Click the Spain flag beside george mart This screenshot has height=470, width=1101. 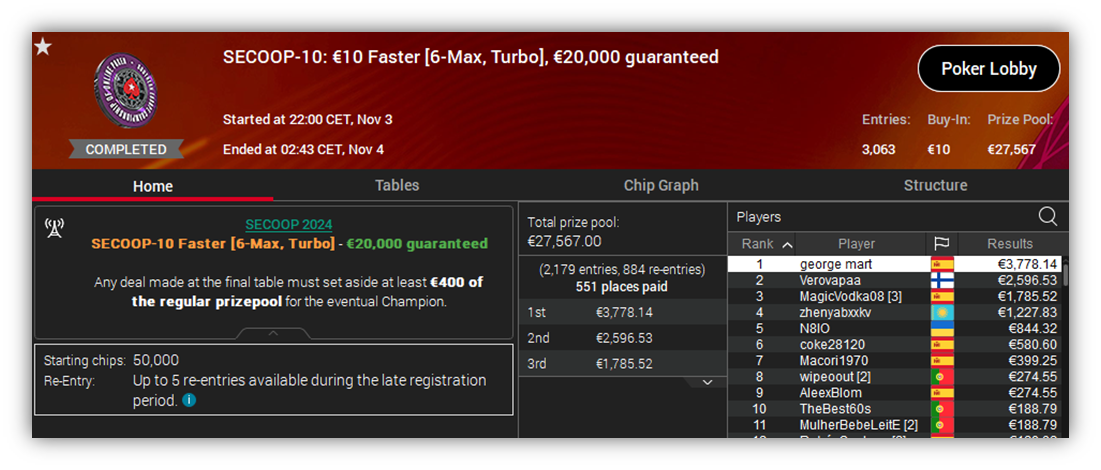tap(942, 265)
